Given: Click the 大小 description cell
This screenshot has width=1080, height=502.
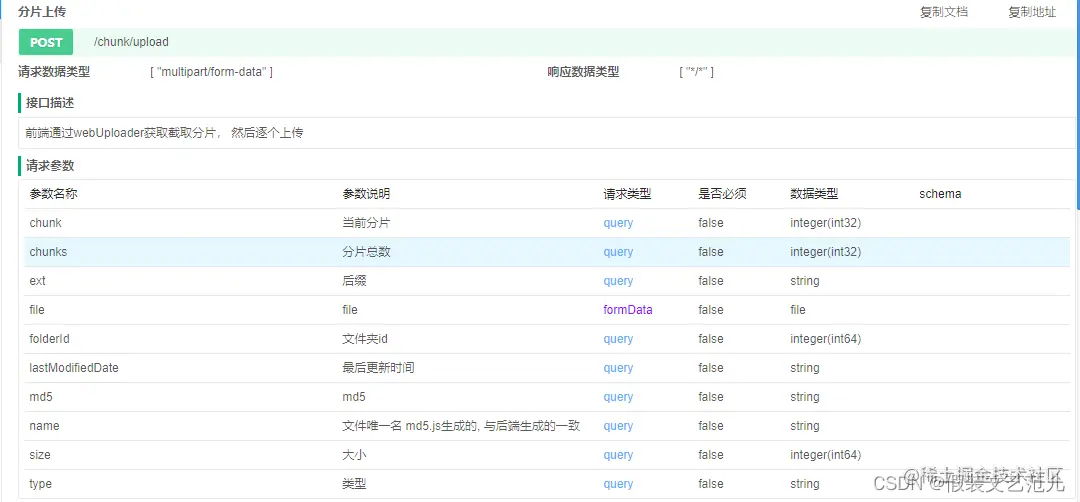Looking at the screenshot, I should pyautogui.click(x=354, y=455).
